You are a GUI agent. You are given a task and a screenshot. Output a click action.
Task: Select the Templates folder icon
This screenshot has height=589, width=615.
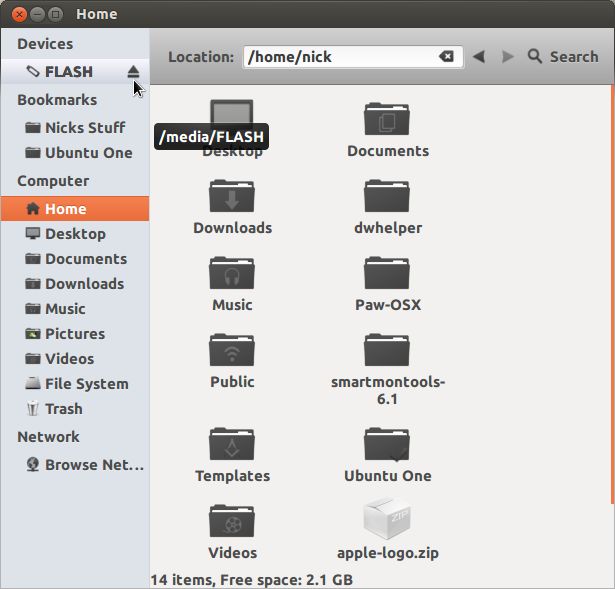(x=232, y=444)
